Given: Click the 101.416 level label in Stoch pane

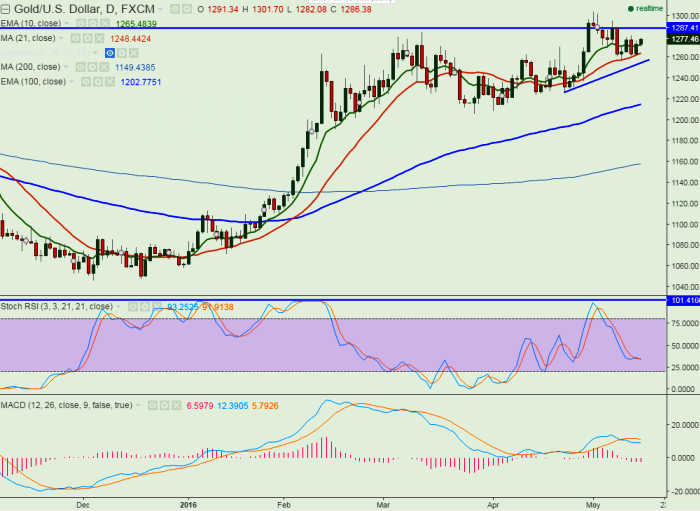Looking at the screenshot, I should point(683,301).
